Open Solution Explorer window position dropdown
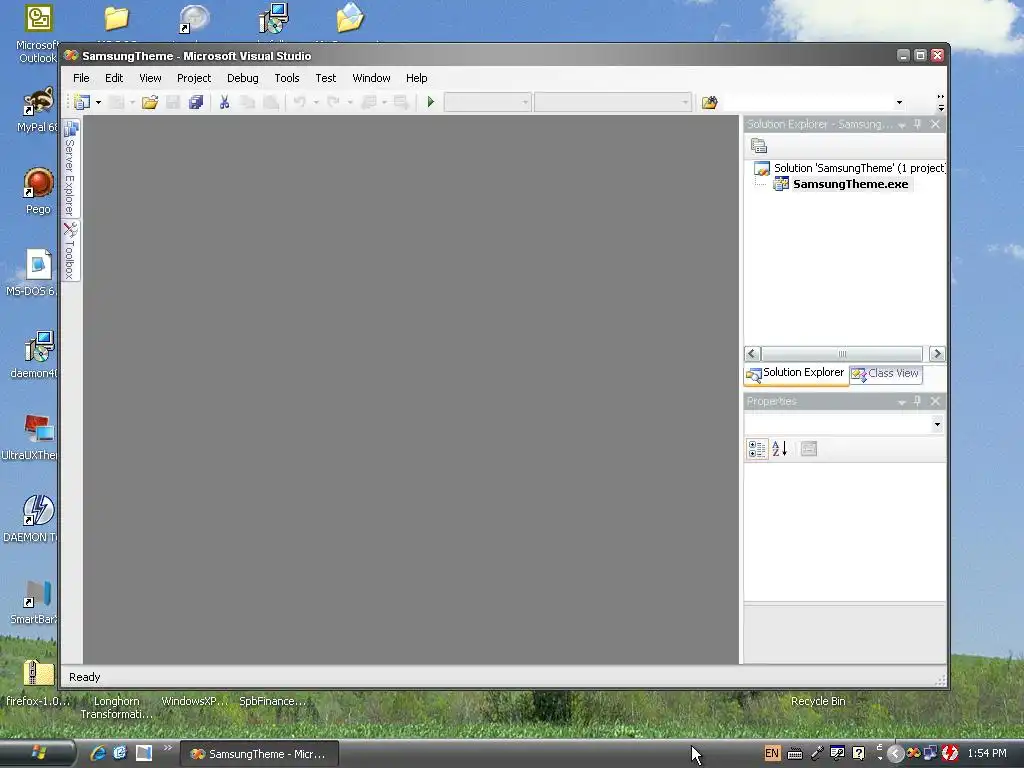The height and width of the screenshot is (768, 1024). [902, 125]
